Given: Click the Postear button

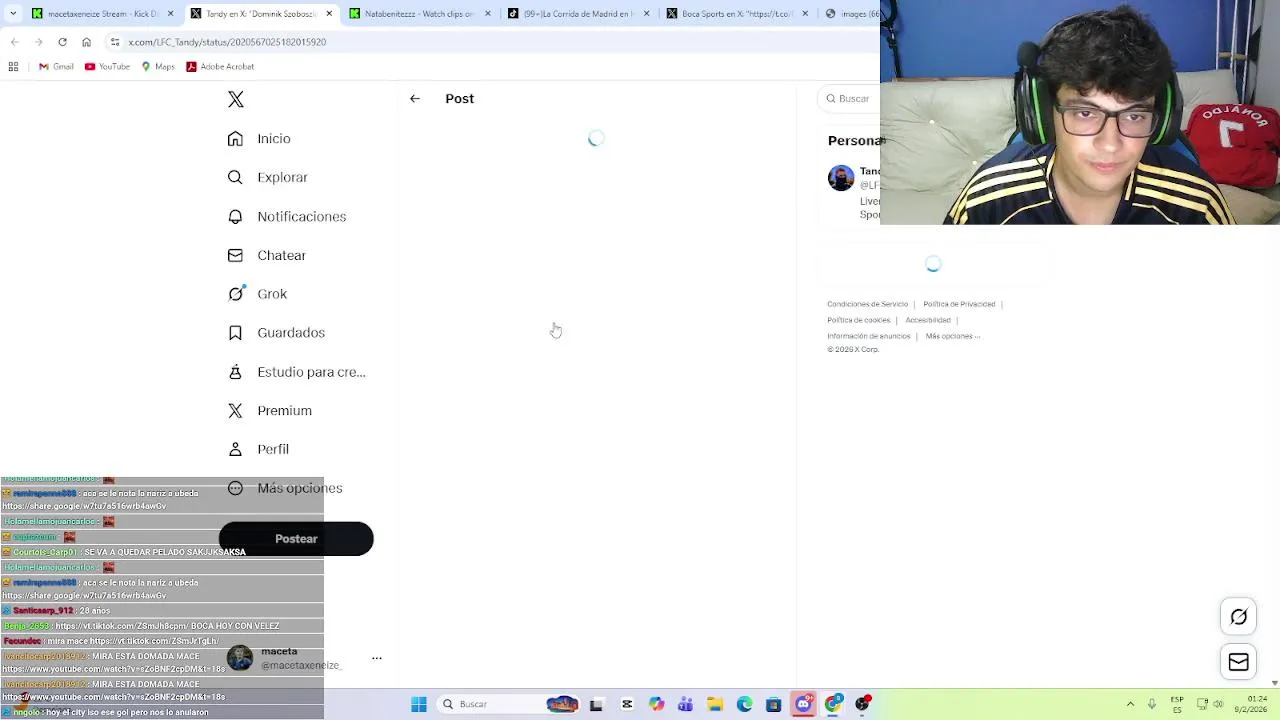Looking at the screenshot, I should [296, 538].
